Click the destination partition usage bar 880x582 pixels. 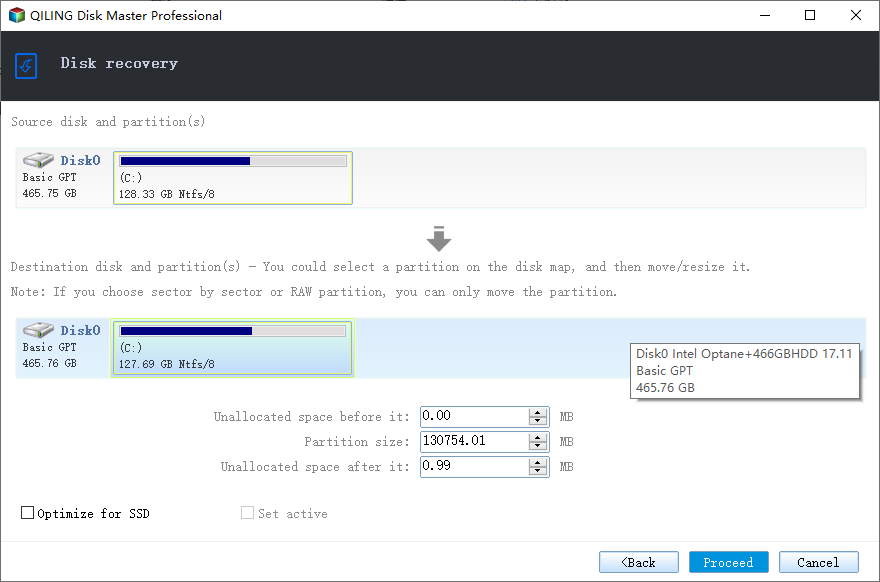[233, 331]
